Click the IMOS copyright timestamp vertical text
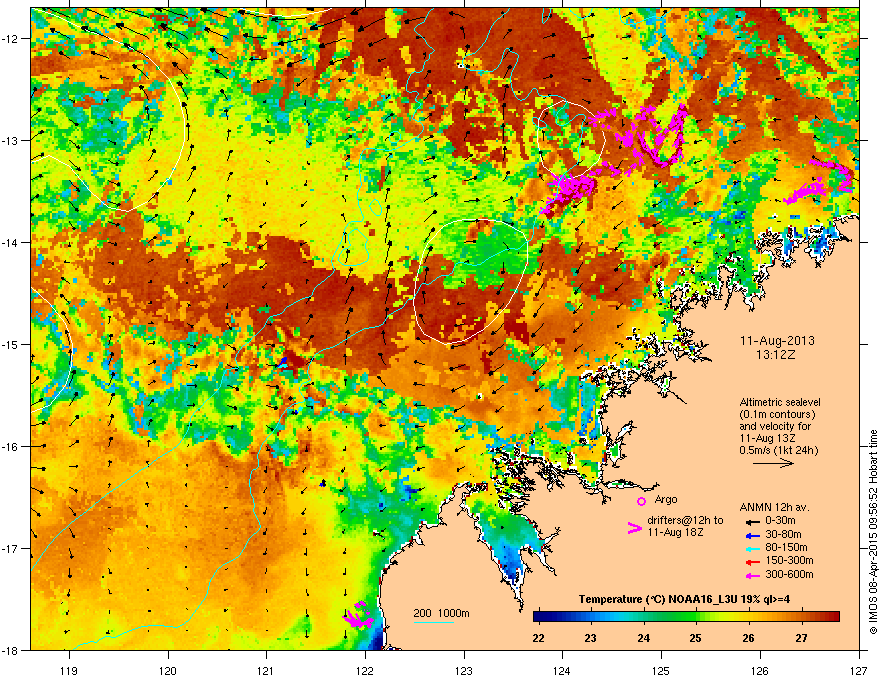Image resolution: width=880 pixels, height=680 pixels. [873, 531]
